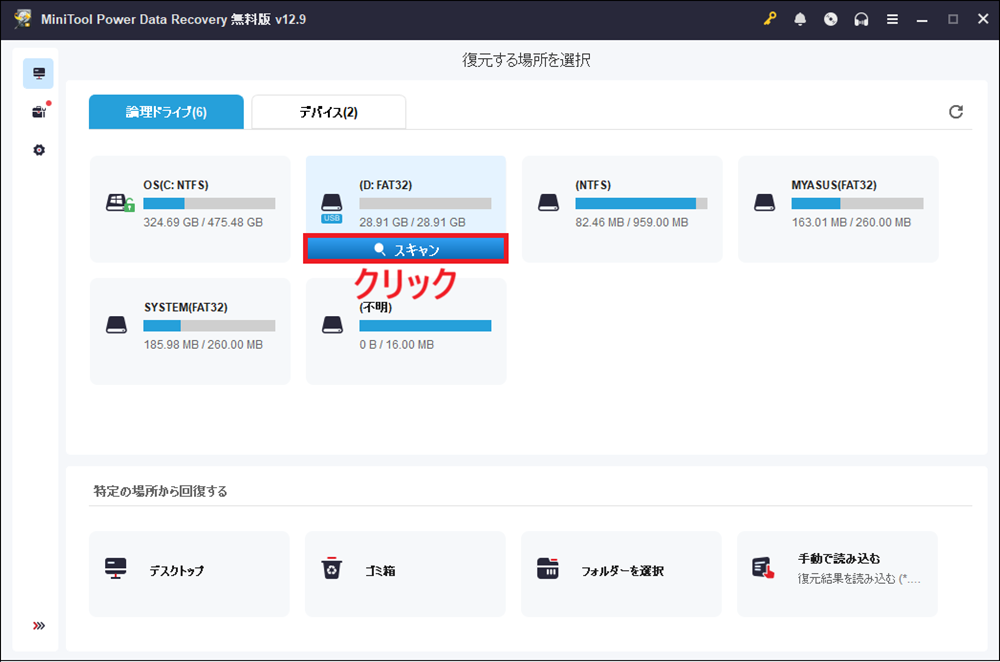Switch to the デバイス(2) tab

pos(328,112)
